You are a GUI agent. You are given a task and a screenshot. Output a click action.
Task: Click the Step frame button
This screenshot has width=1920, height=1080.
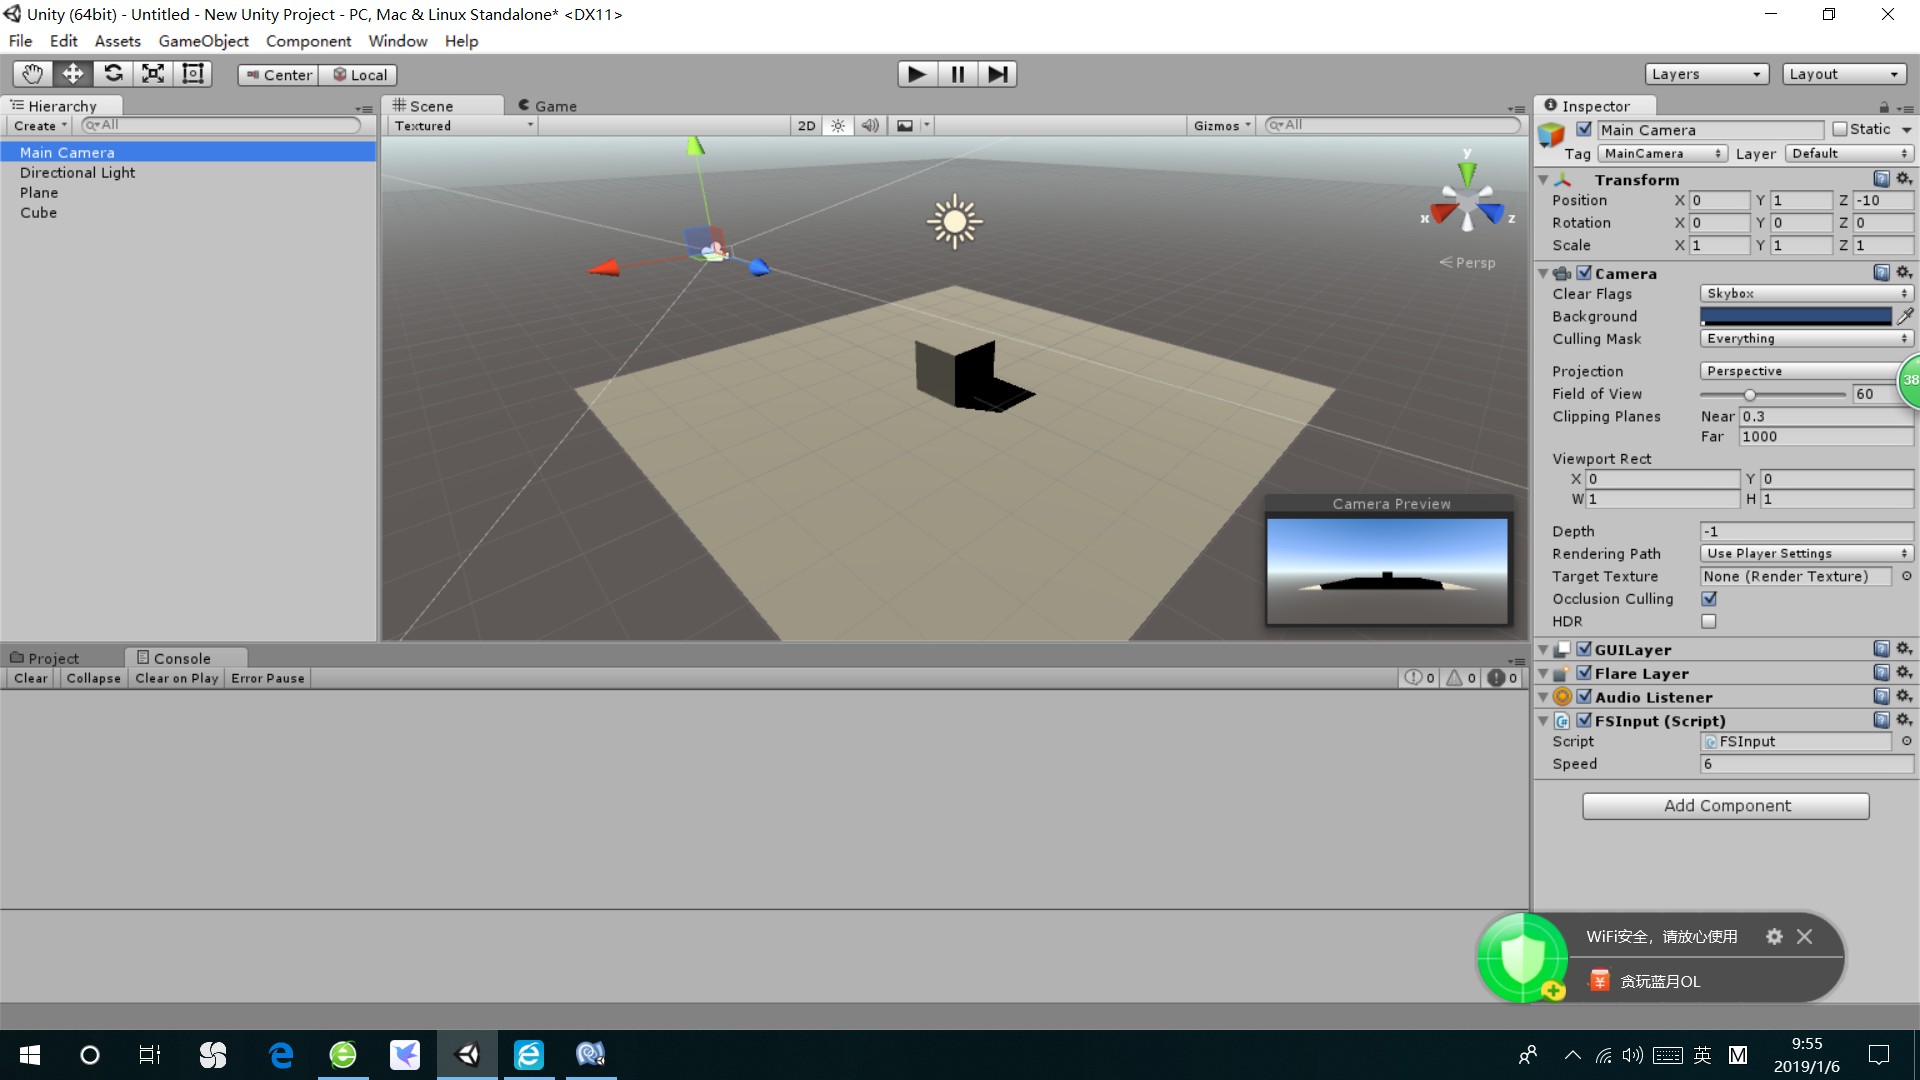(997, 73)
